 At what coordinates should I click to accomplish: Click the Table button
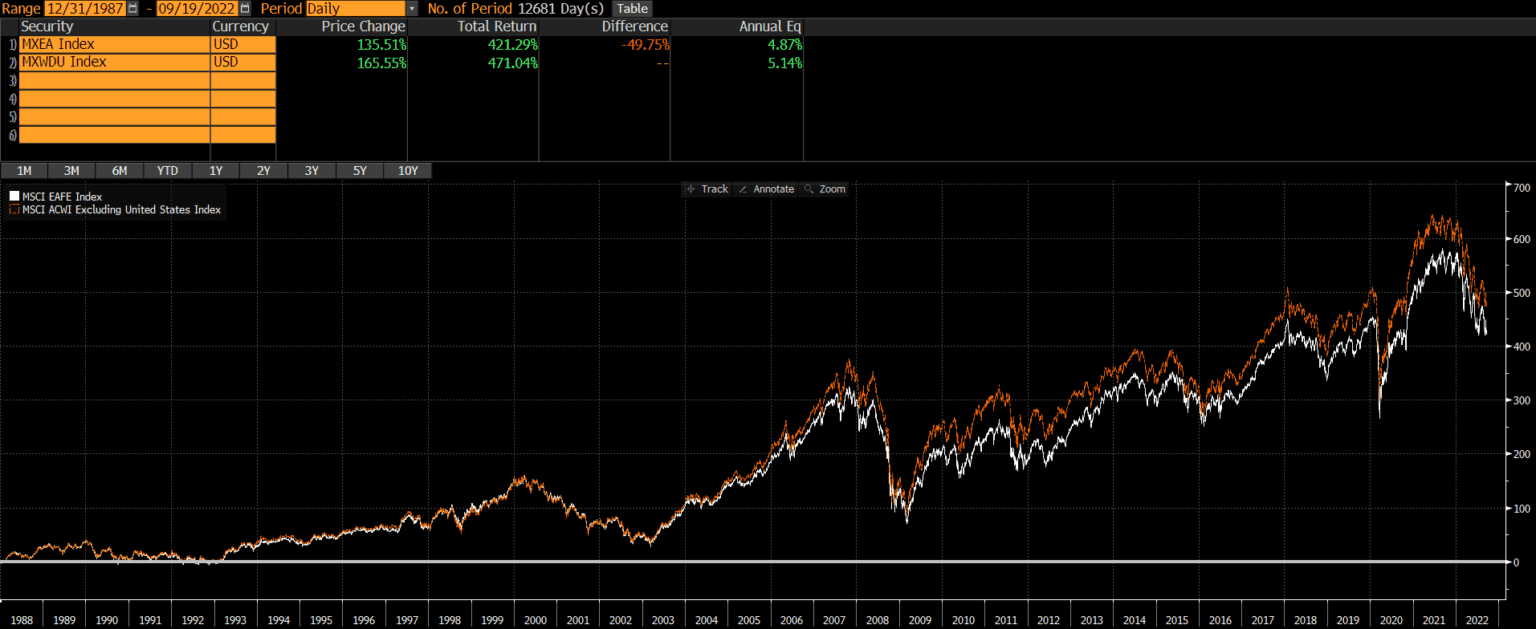click(632, 8)
